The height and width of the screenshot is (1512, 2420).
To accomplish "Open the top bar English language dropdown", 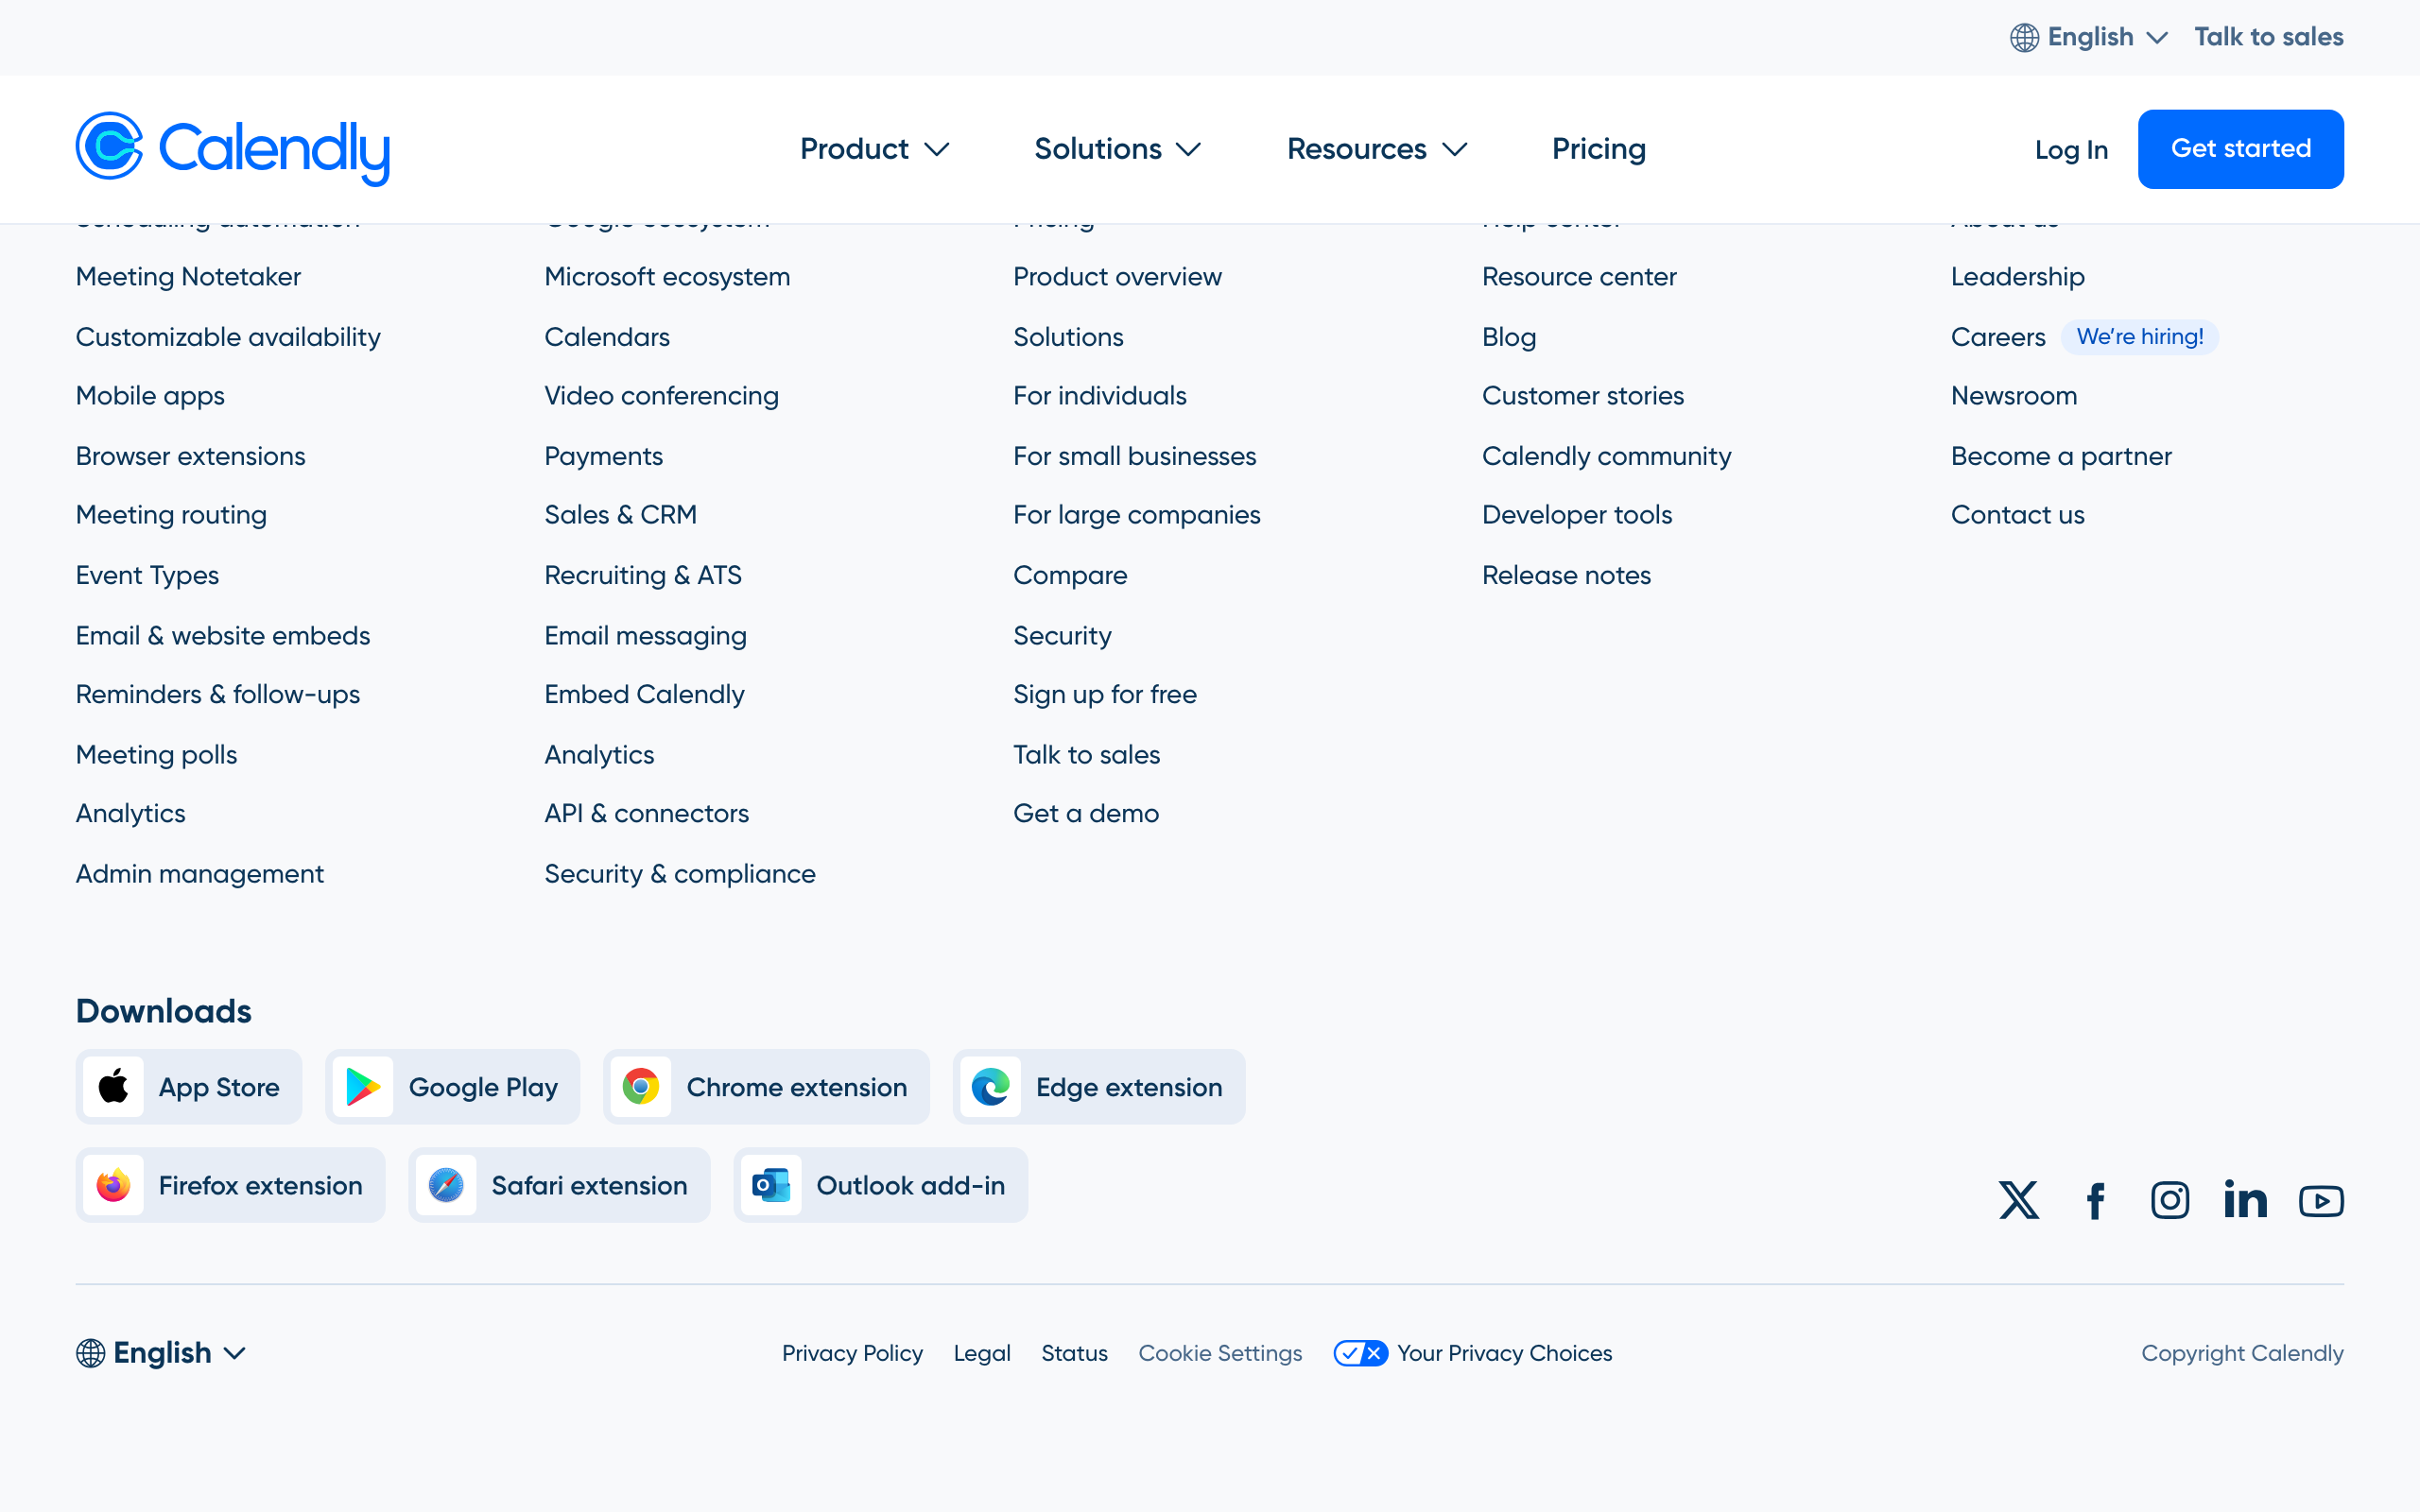I will point(2089,37).
